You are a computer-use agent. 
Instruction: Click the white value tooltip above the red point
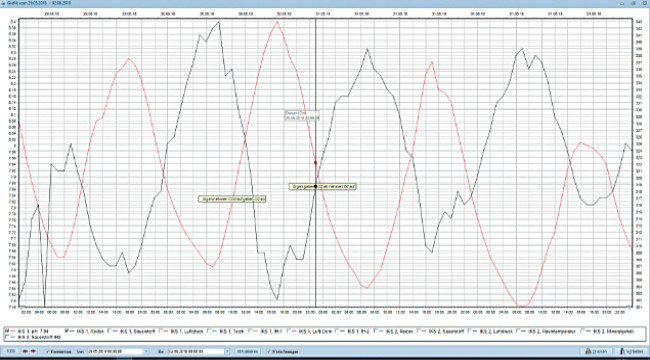point(302,115)
